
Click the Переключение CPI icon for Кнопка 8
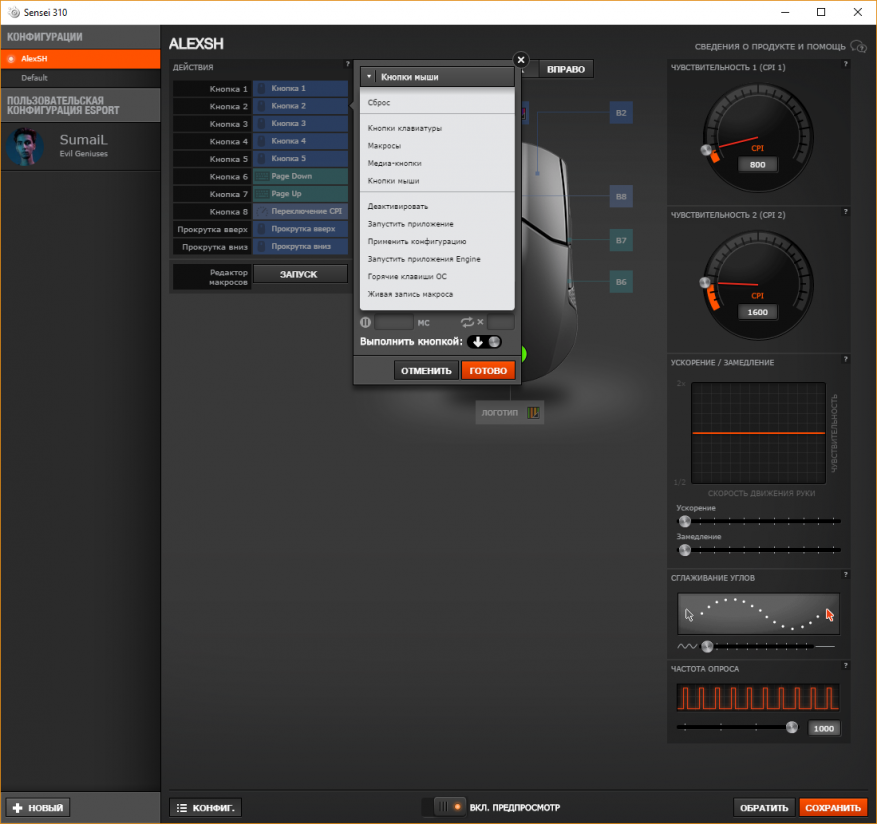(x=262, y=211)
